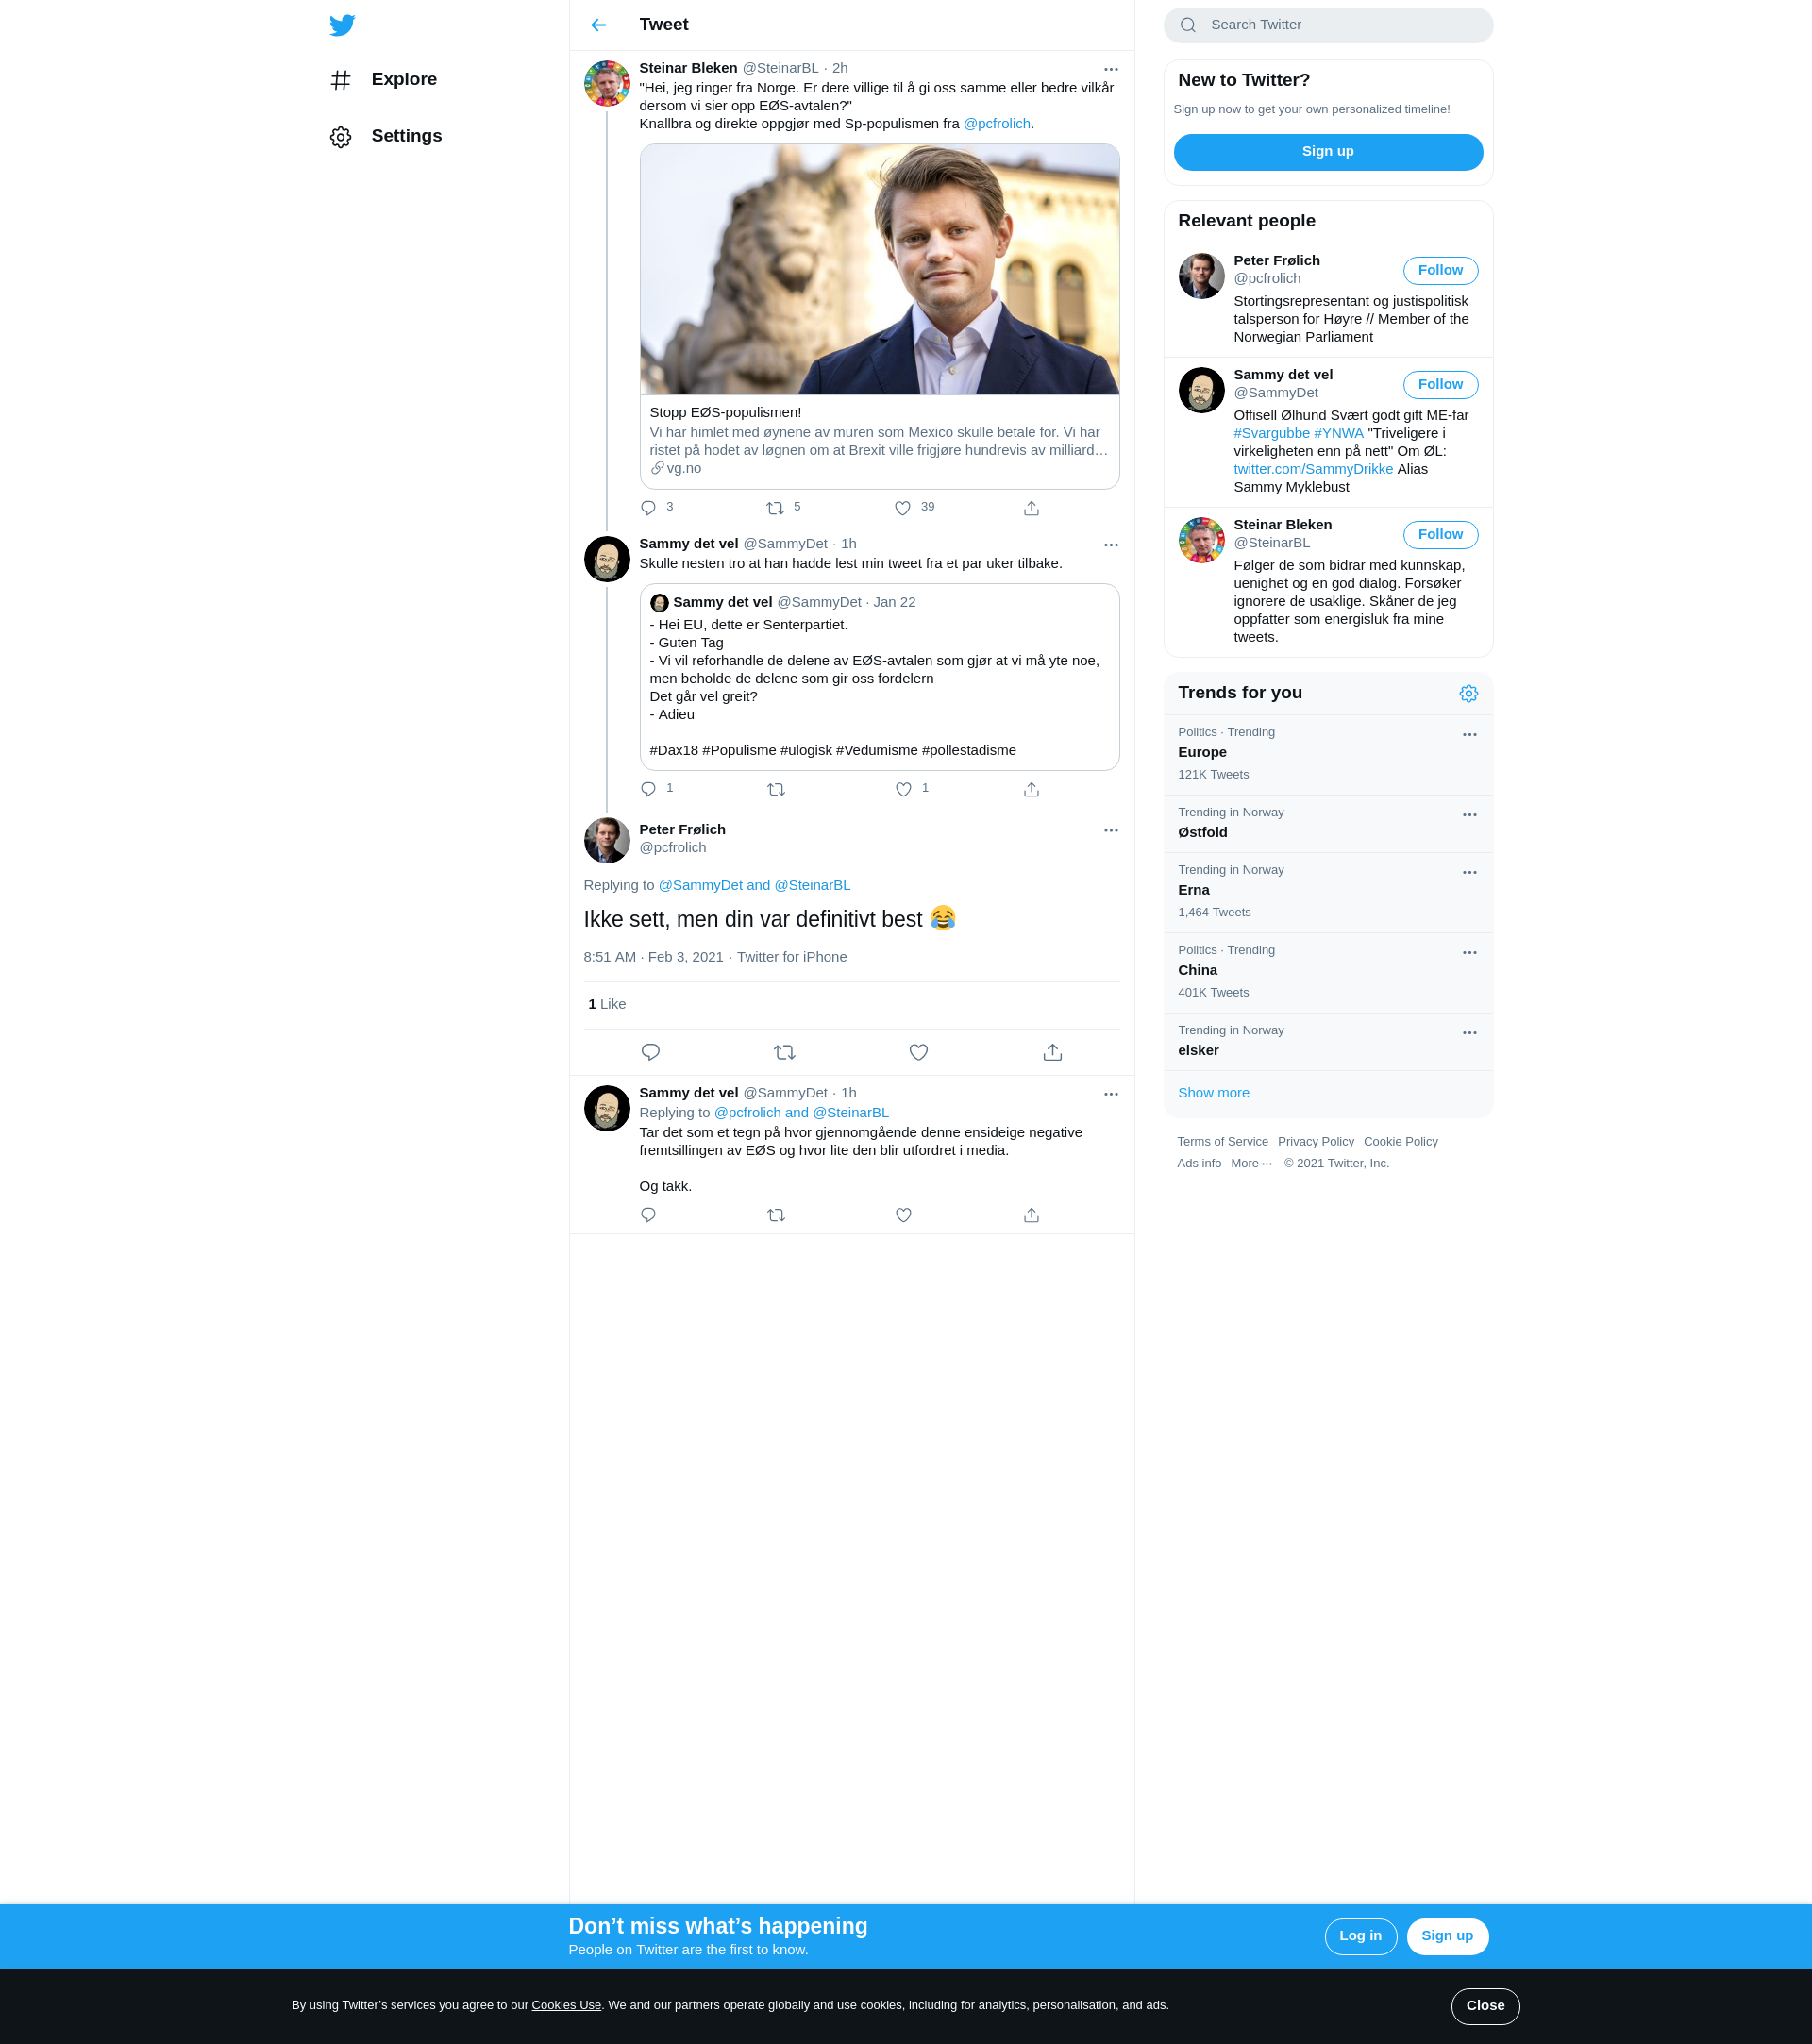1812x2044 pixels.
Task: Open the #Populisme hashtag in quoted tweet
Action: [x=739, y=750]
